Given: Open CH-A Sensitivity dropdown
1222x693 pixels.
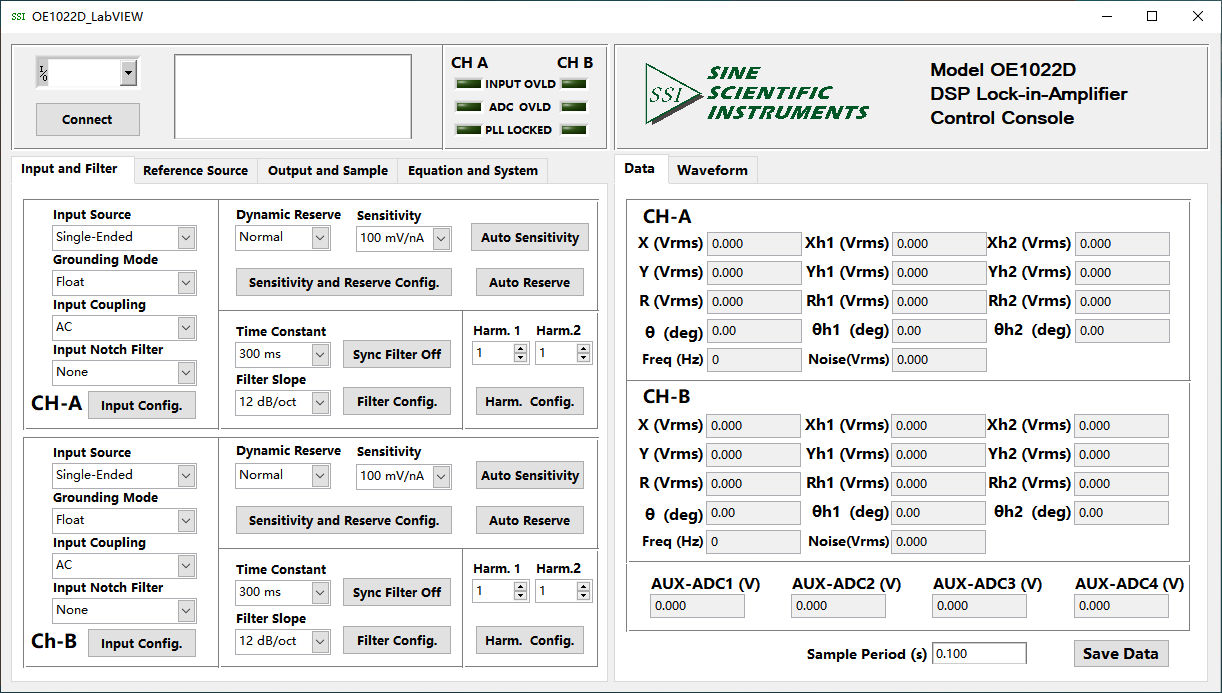Looking at the screenshot, I should point(441,238).
